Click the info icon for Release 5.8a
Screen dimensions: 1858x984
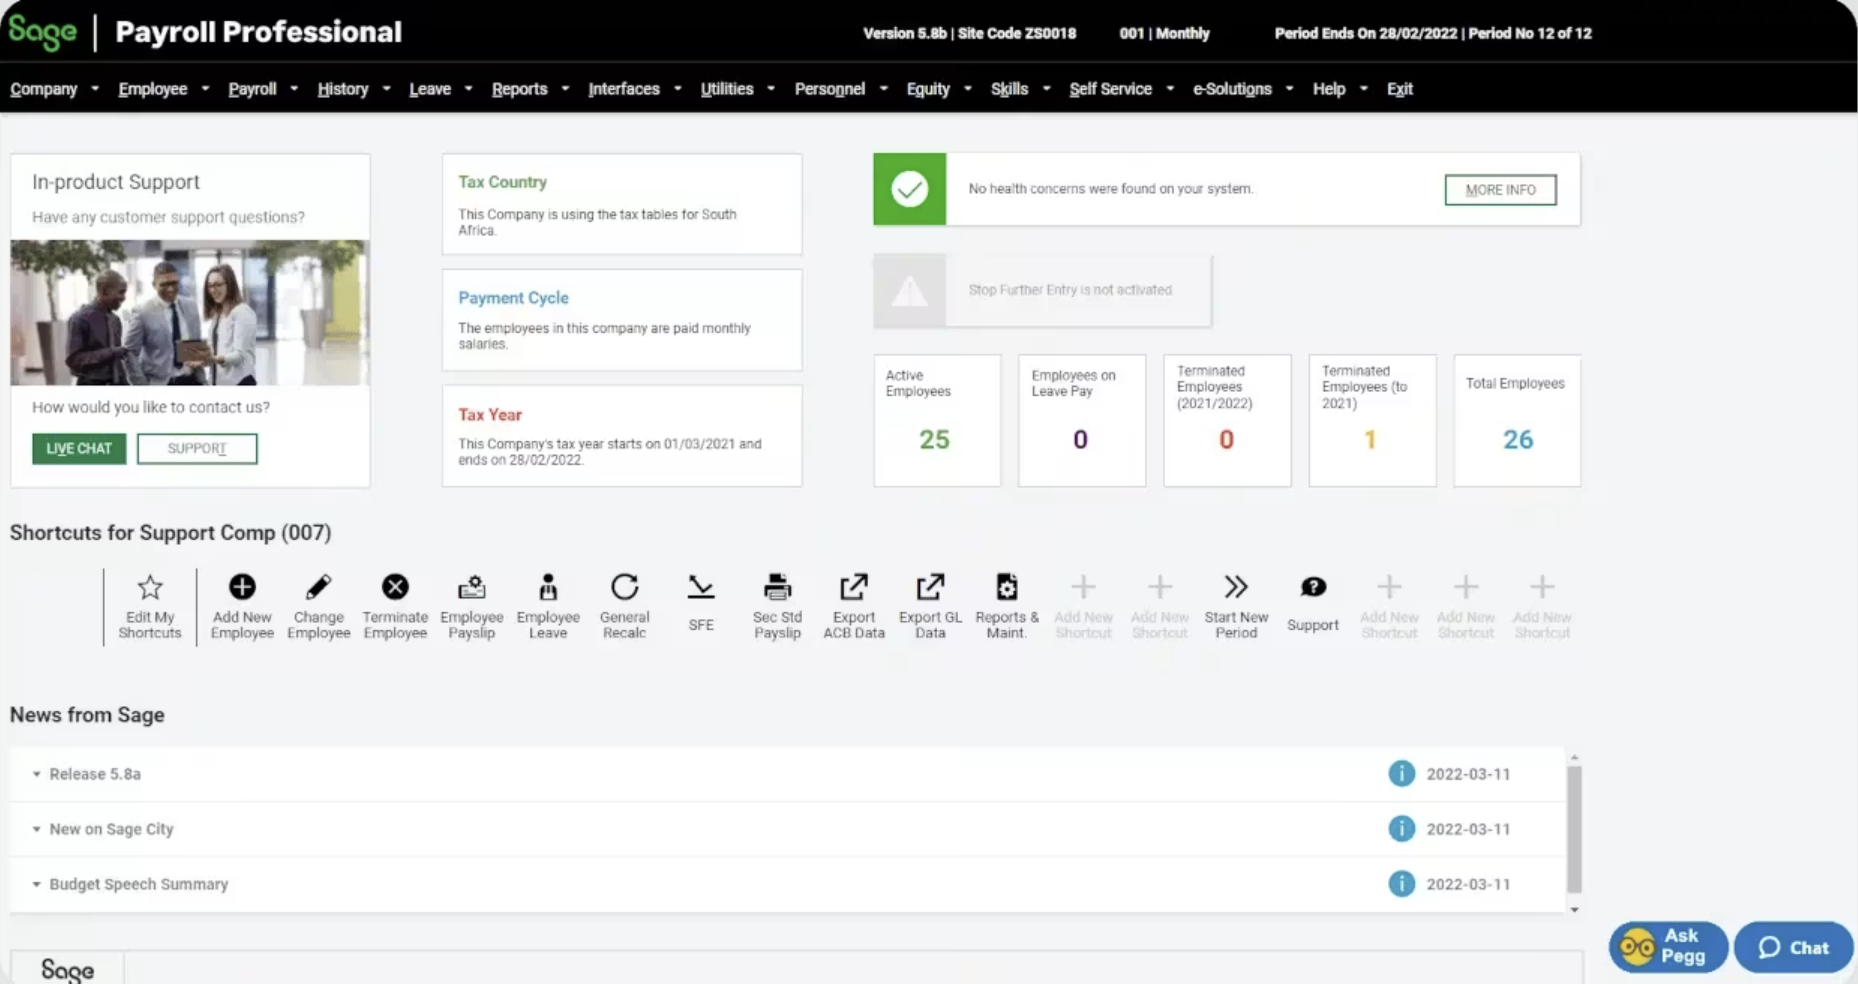[1401, 774]
